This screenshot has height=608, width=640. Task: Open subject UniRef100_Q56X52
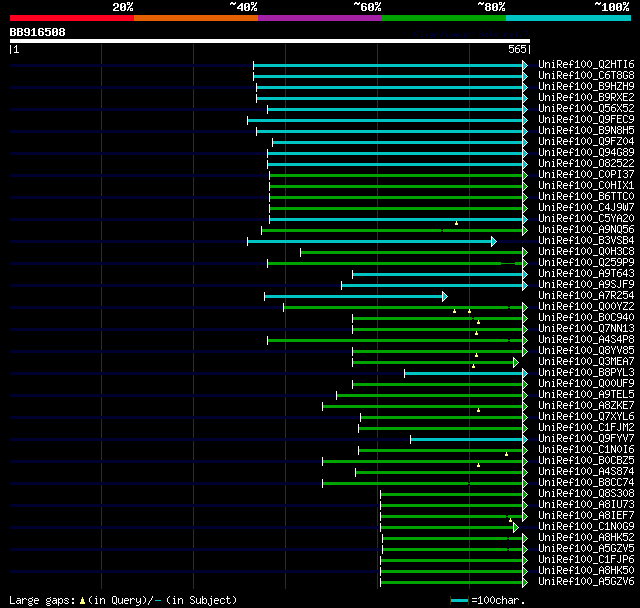click(x=586, y=109)
